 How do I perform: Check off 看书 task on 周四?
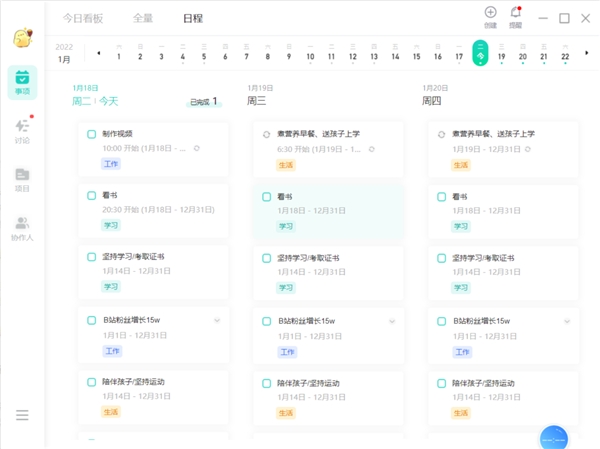coord(441,197)
